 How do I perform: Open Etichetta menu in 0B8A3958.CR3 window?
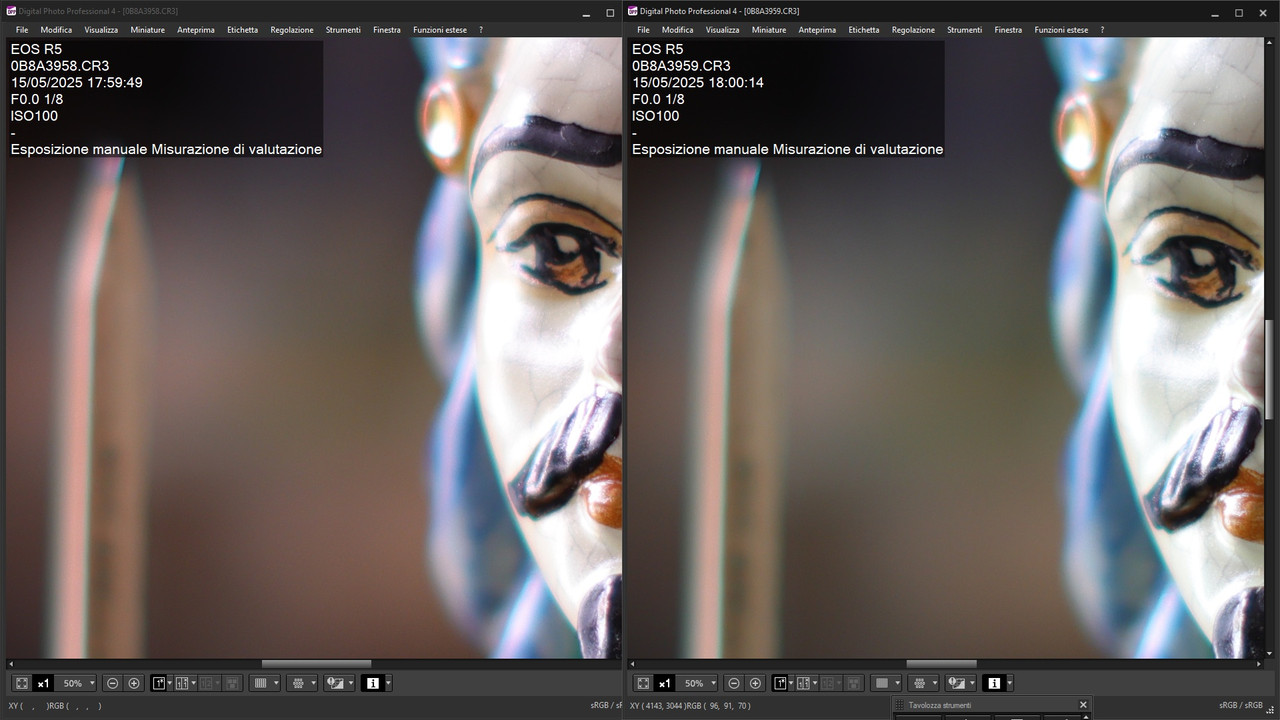tap(242, 30)
